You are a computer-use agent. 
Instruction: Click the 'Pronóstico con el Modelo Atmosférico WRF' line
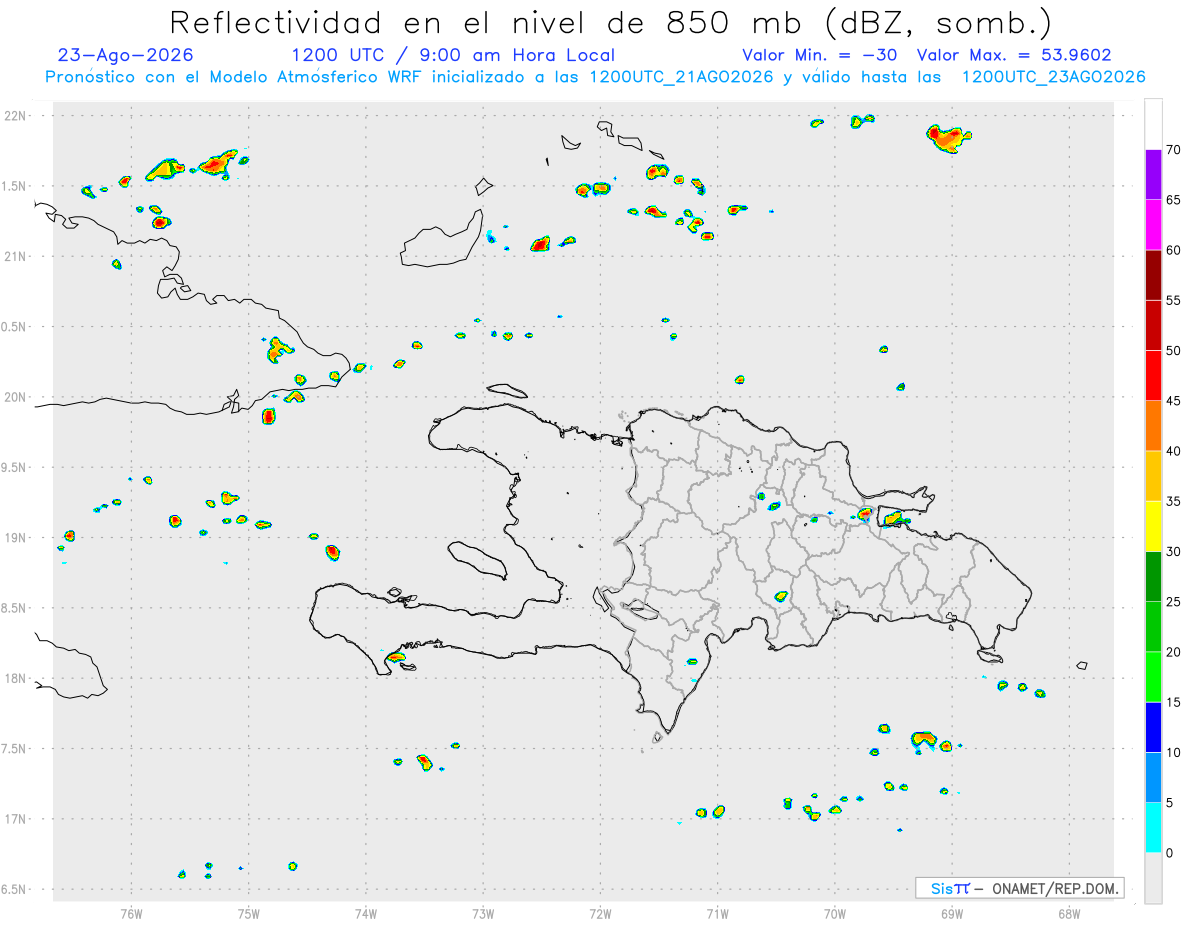point(595,77)
